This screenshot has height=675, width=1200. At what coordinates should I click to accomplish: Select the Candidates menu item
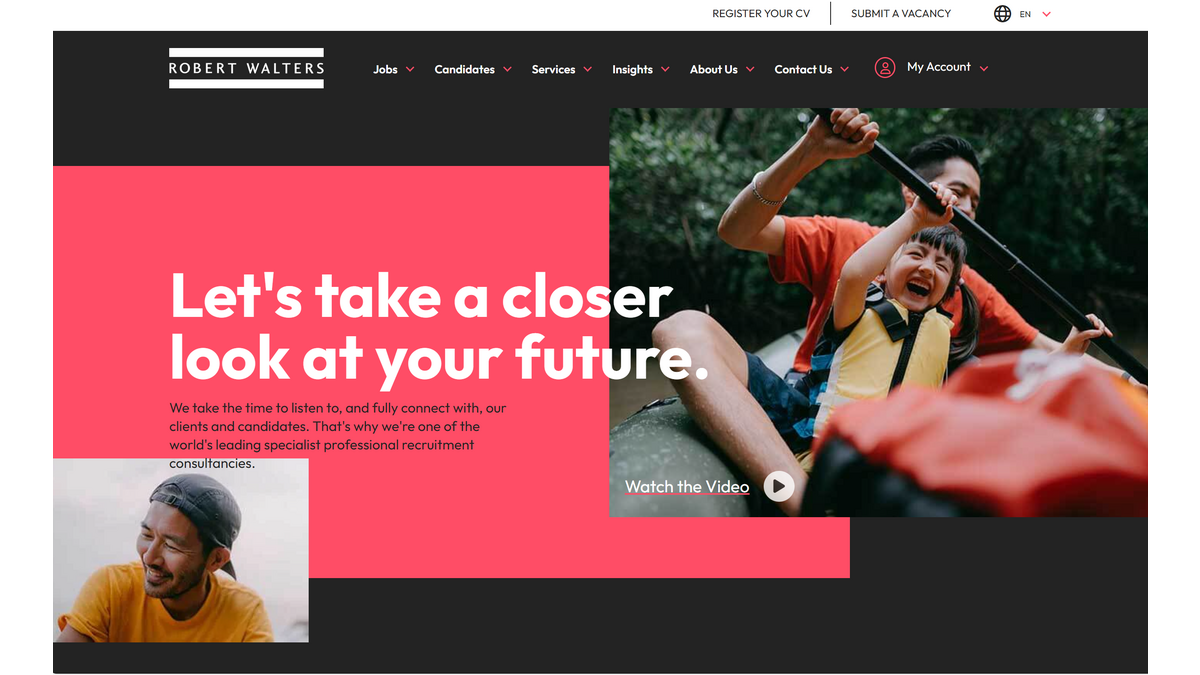point(464,70)
